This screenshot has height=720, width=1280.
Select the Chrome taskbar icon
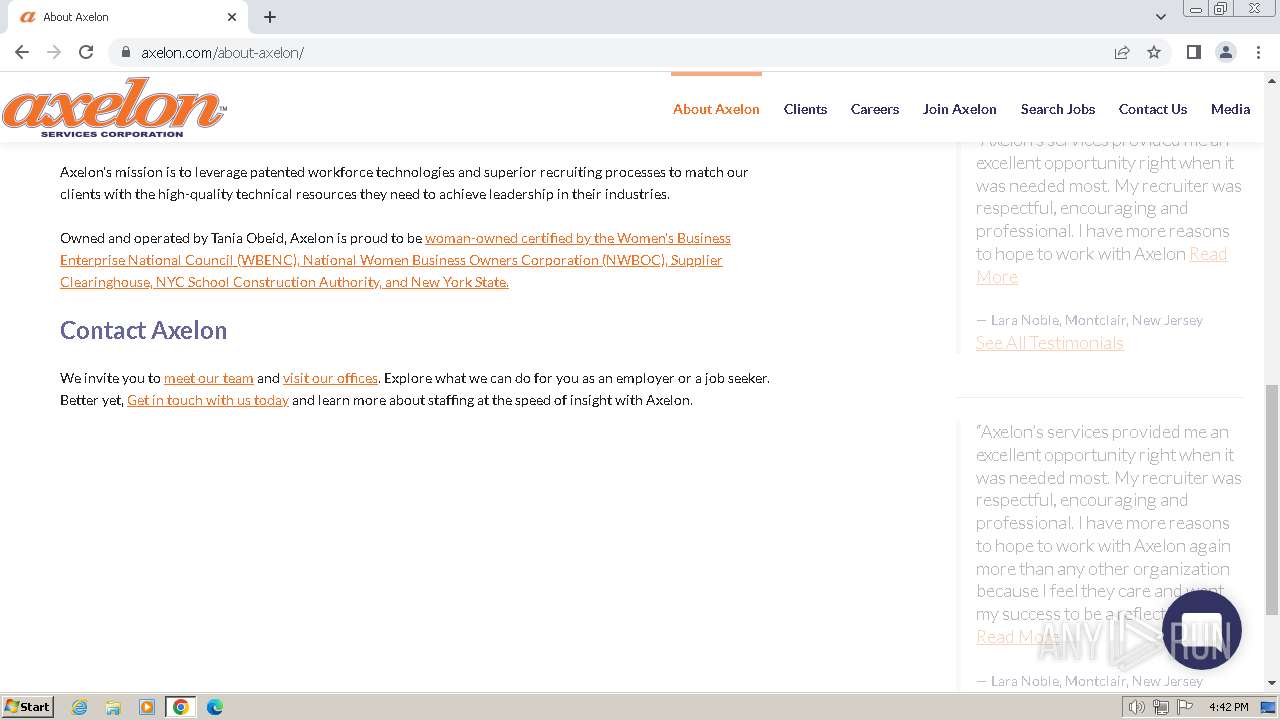pos(181,707)
